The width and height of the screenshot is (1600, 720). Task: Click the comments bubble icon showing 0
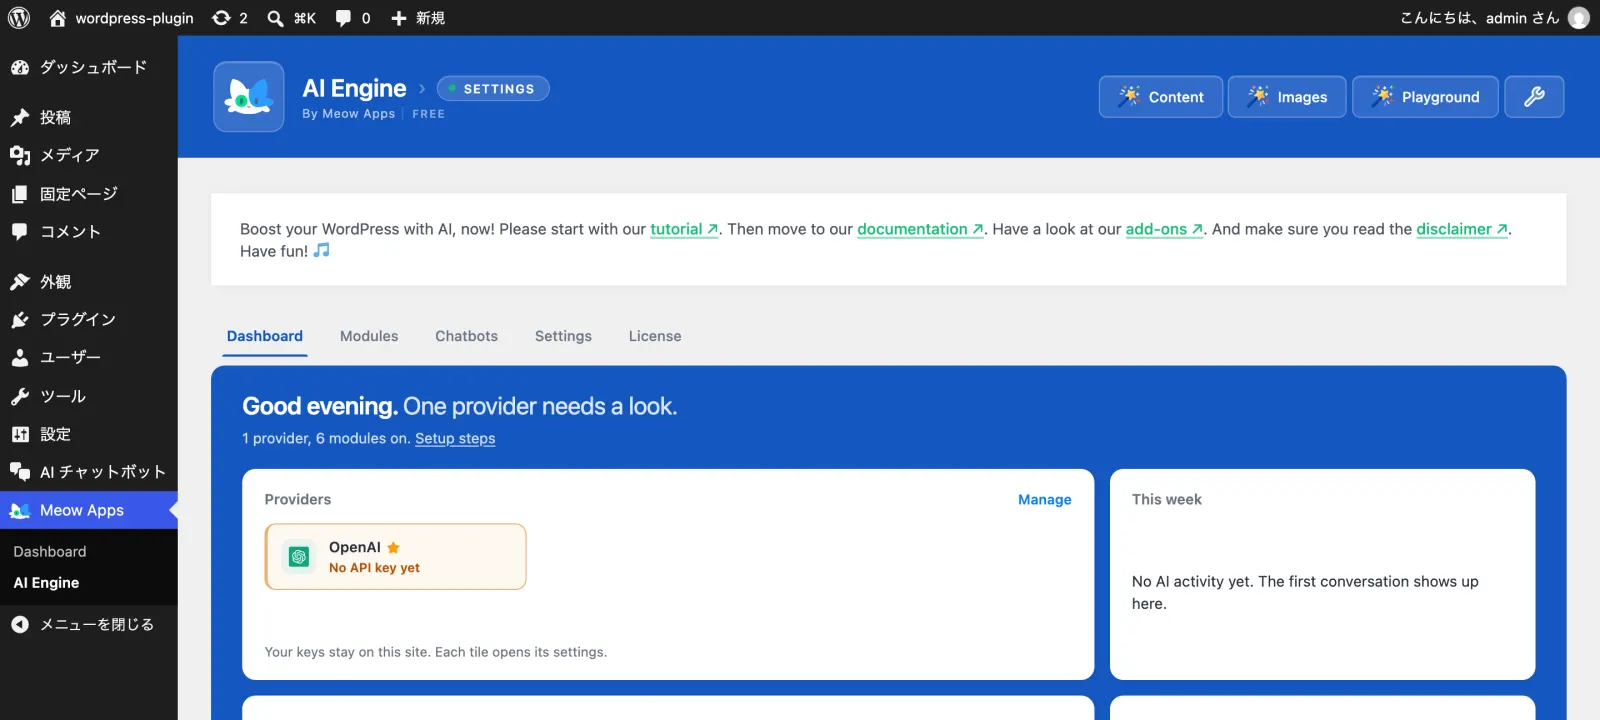(x=353, y=18)
